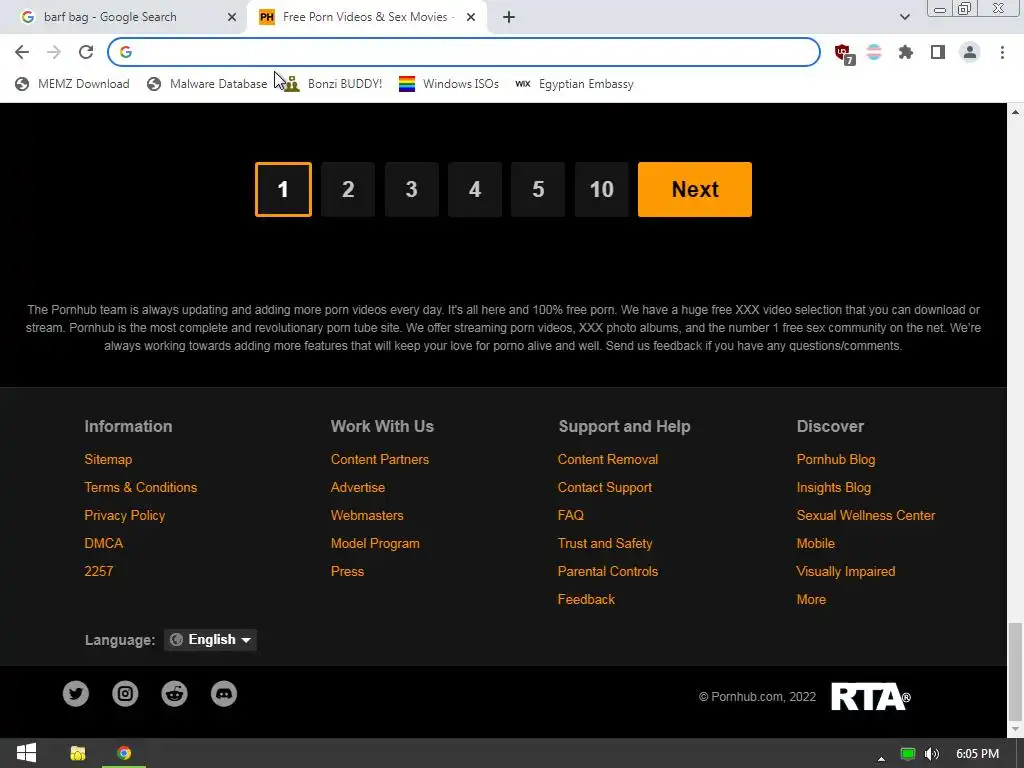Open the MEMZ Download bookmark
The height and width of the screenshot is (768, 1024).
coord(72,84)
